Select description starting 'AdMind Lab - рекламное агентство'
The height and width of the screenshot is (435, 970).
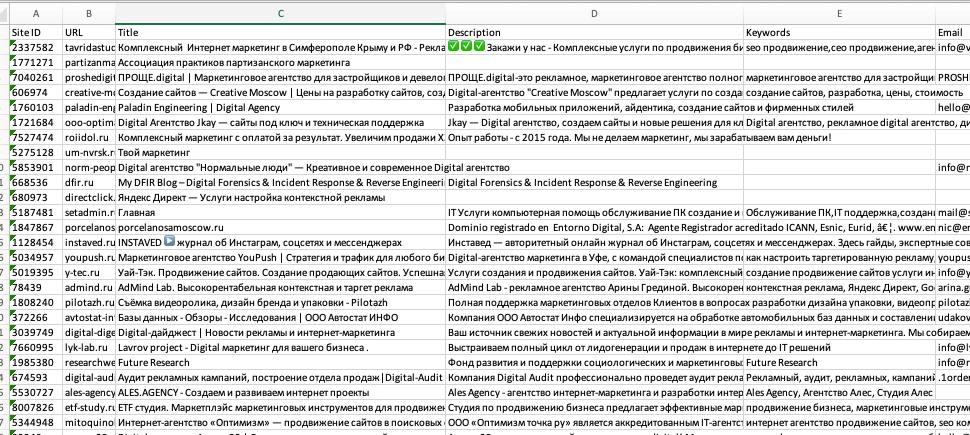tap(594, 287)
